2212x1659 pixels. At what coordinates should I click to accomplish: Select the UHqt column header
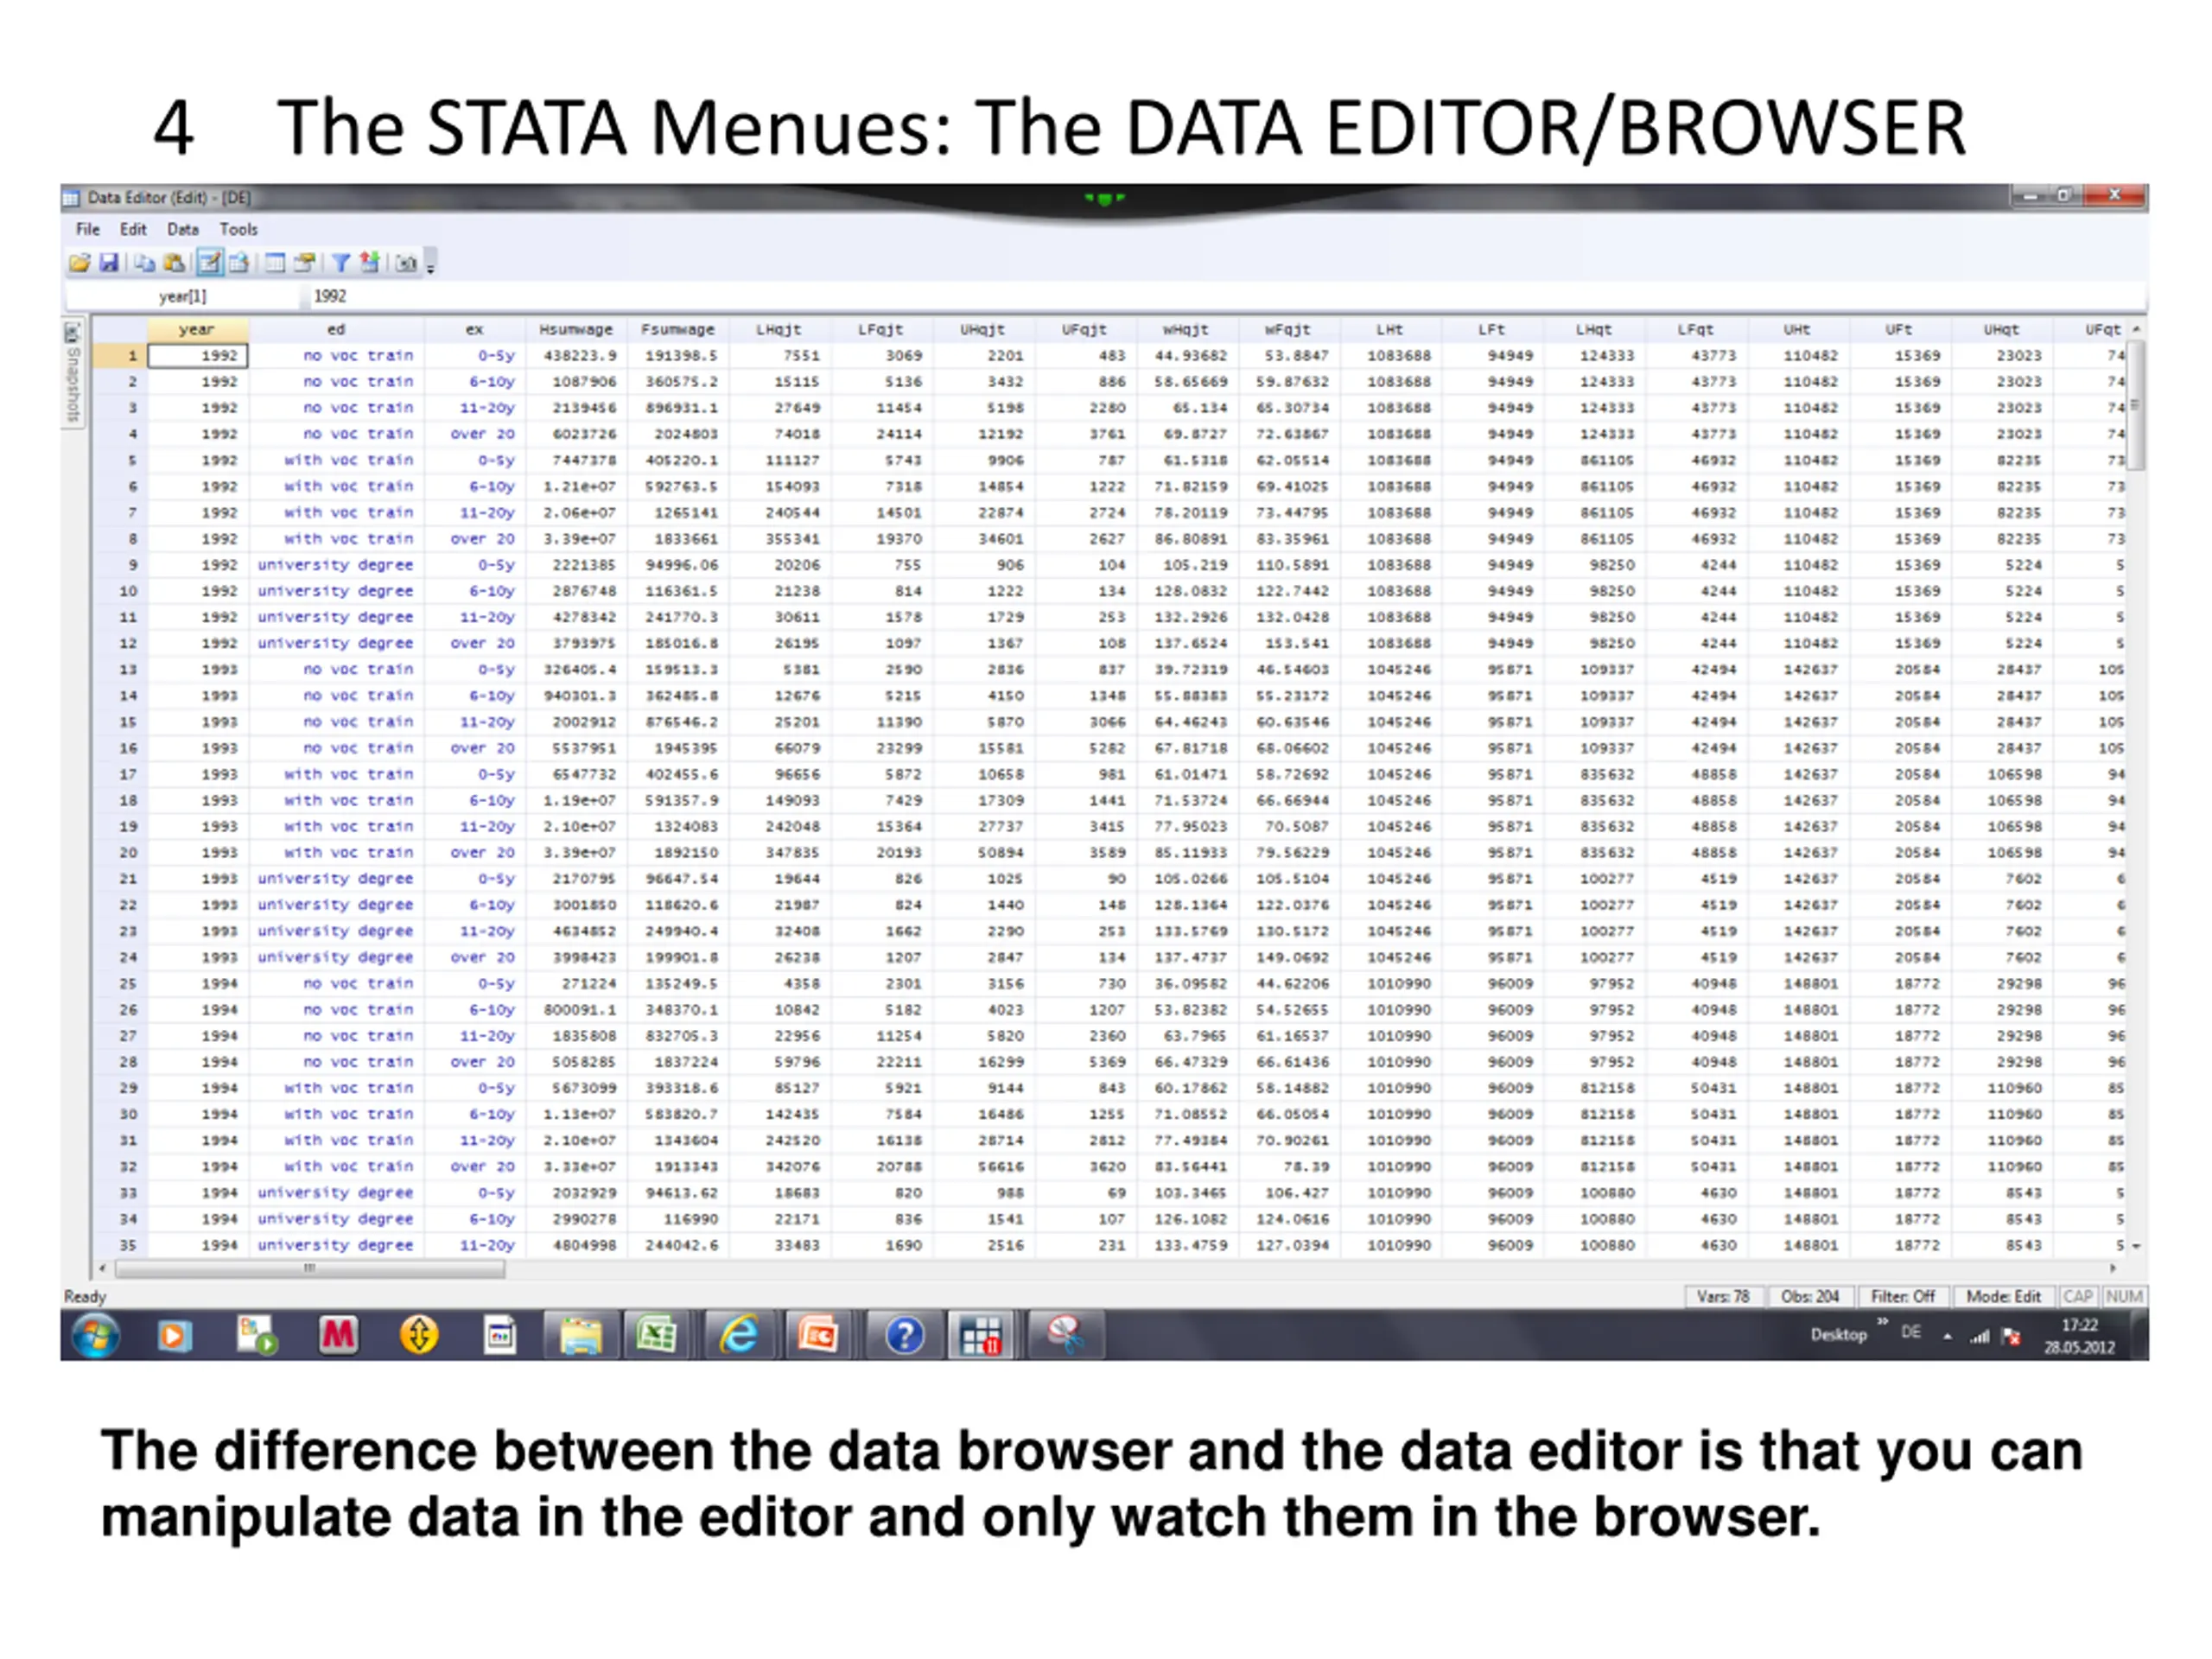(2001, 329)
